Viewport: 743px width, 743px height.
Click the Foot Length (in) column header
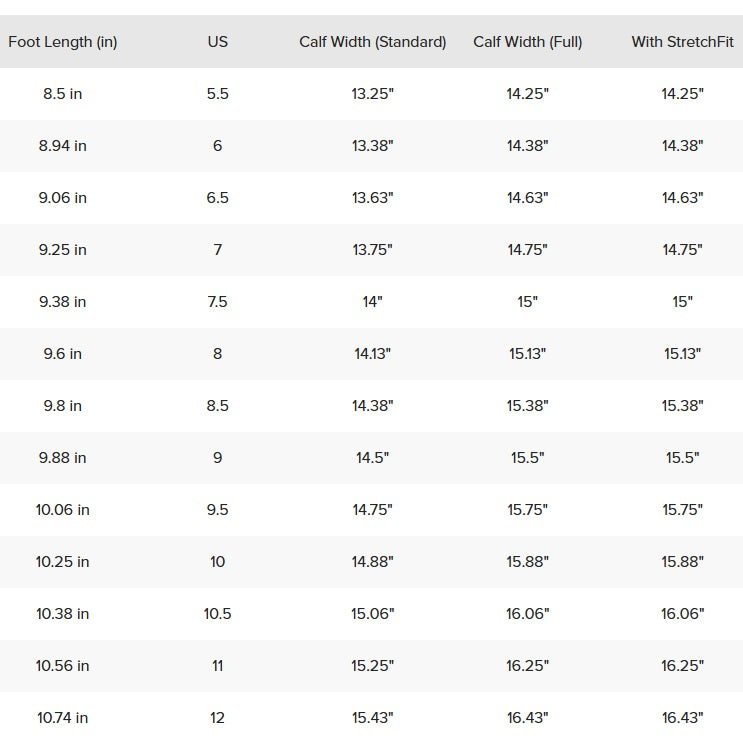[62, 42]
